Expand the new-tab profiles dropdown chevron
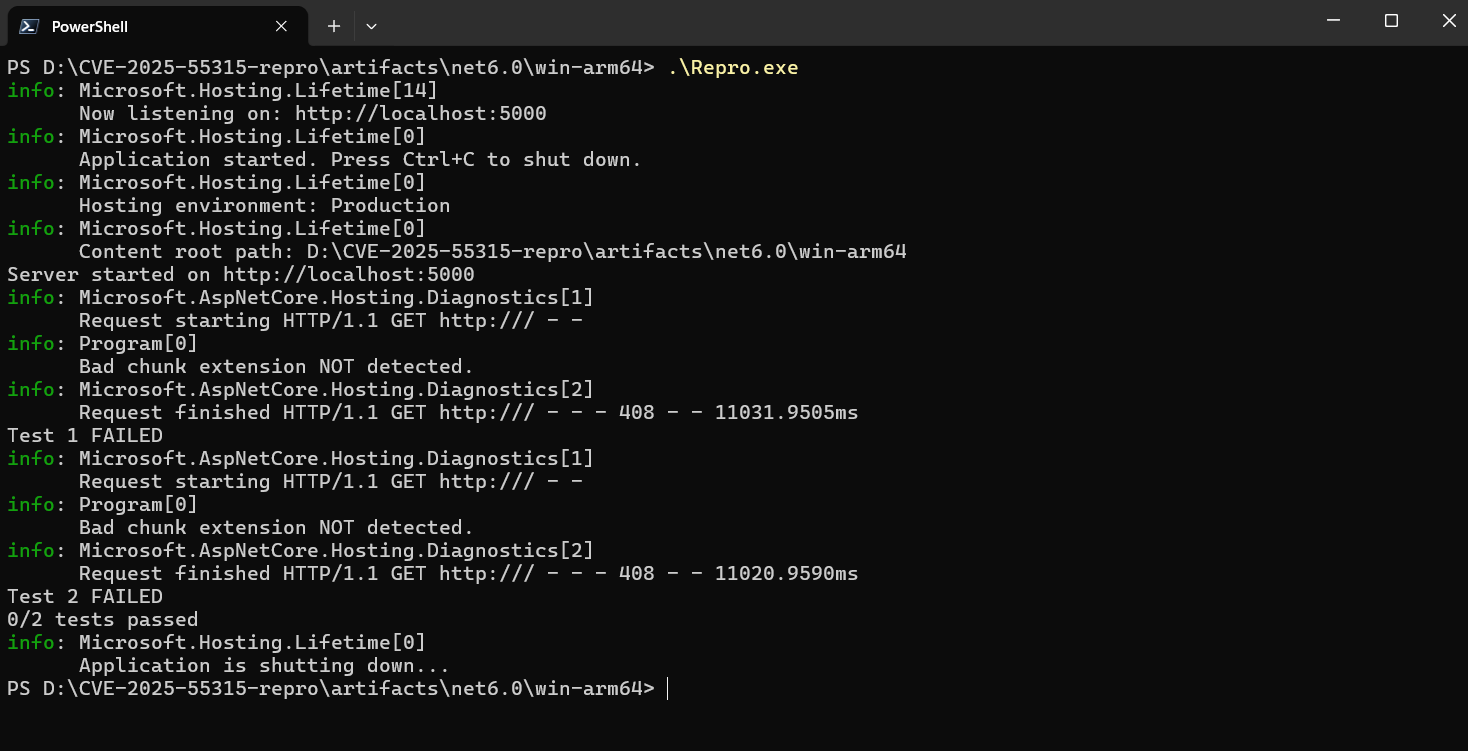 coord(371,26)
